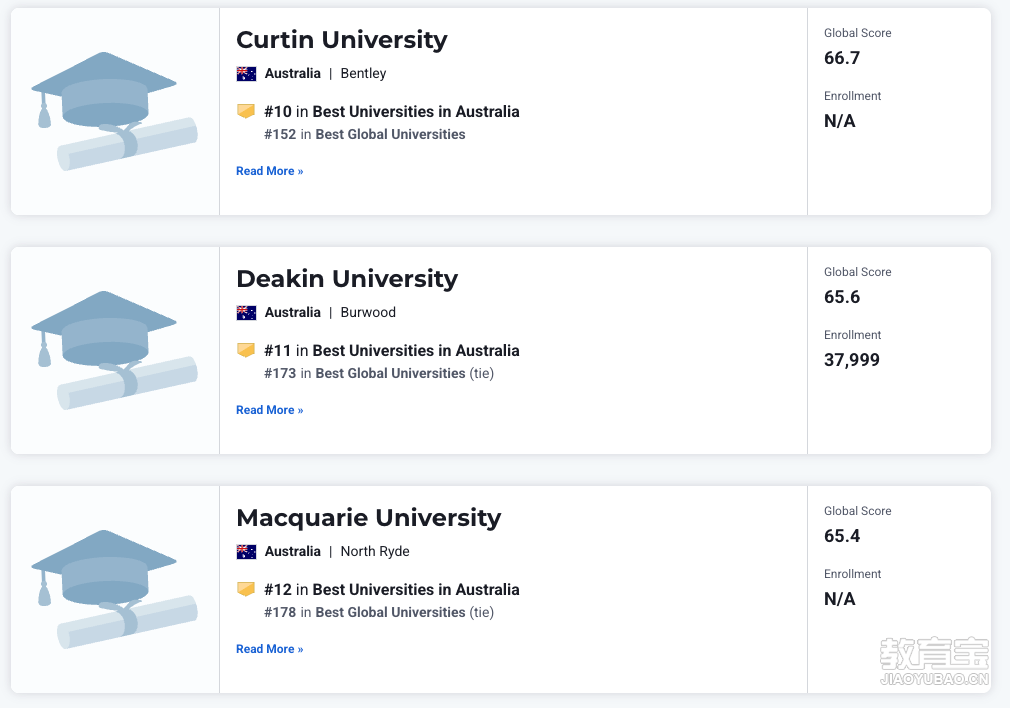Open the Macquarie University title link
This screenshot has width=1010, height=708.
coord(368,518)
